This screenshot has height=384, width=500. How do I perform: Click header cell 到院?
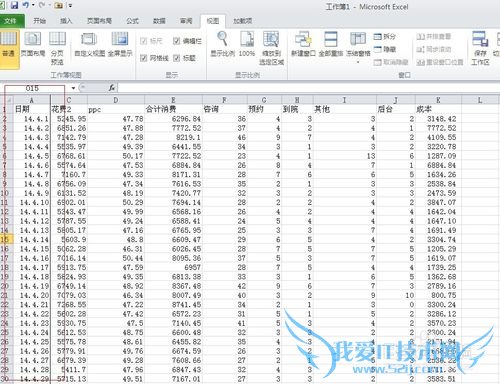pos(297,109)
